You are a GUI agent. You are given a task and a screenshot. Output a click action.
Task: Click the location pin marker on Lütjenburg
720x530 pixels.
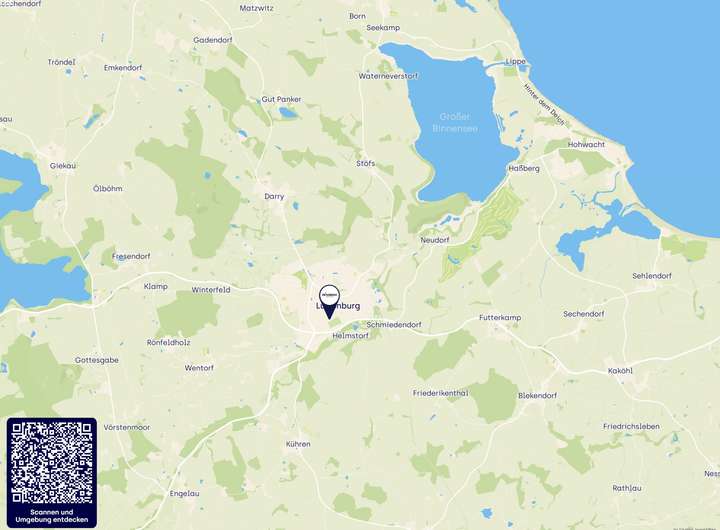pos(329,301)
